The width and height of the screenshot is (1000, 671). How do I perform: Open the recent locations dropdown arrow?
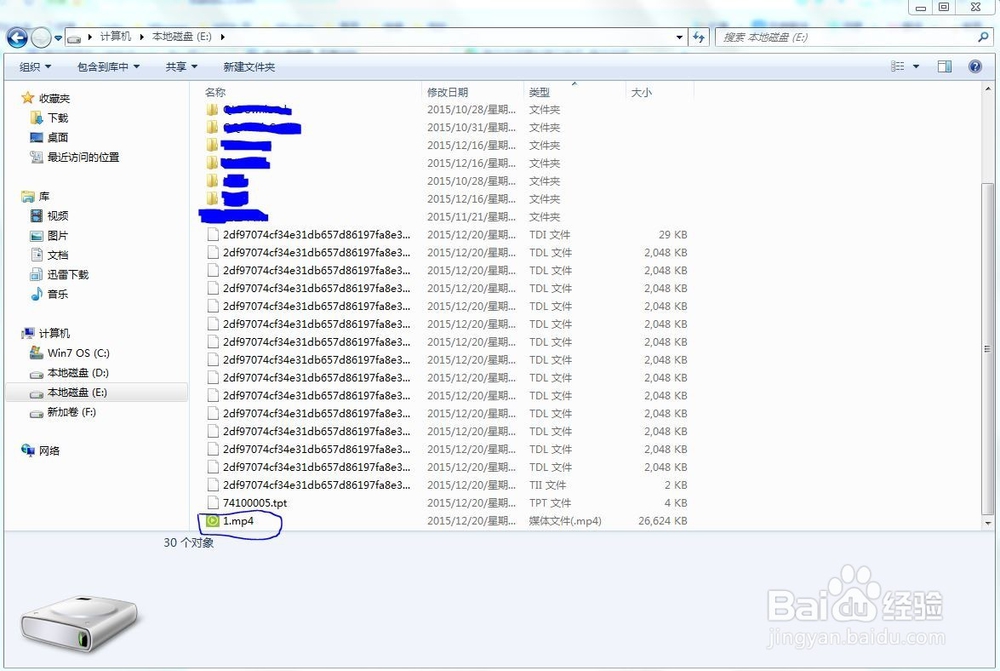point(58,38)
